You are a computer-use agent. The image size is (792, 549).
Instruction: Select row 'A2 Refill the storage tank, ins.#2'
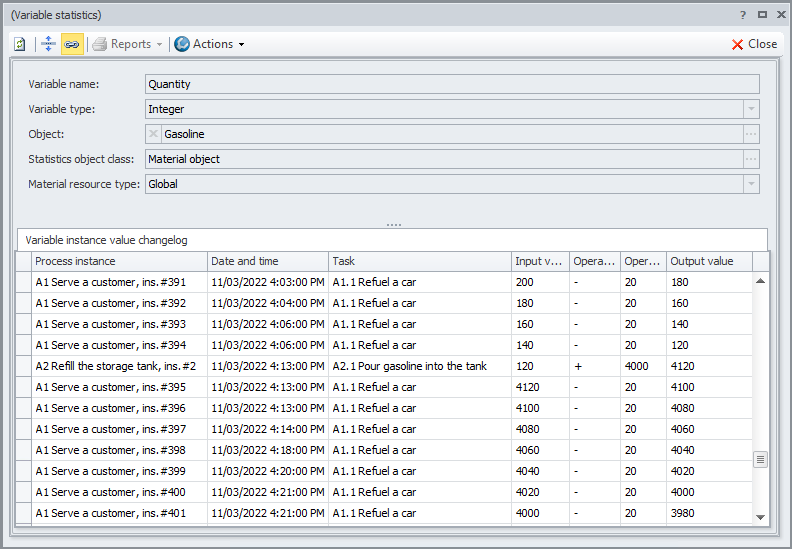pos(384,366)
